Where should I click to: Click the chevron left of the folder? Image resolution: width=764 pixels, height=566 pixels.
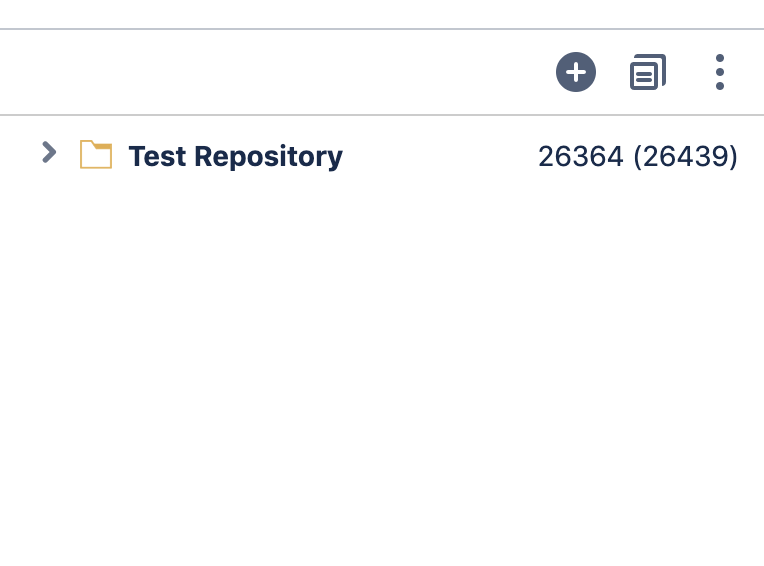click(x=49, y=152)
